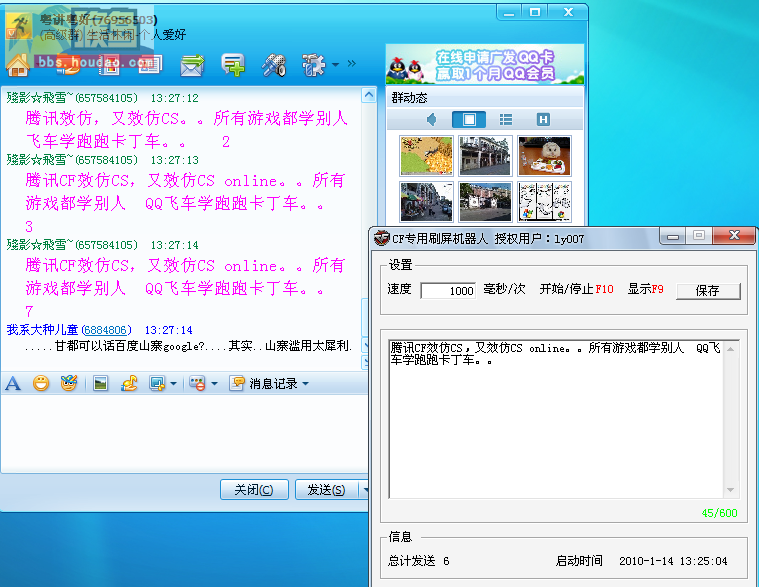Expand the block messages dropdown arrow
The height and width of the screenshot is (587, 759).
[214, 384]
